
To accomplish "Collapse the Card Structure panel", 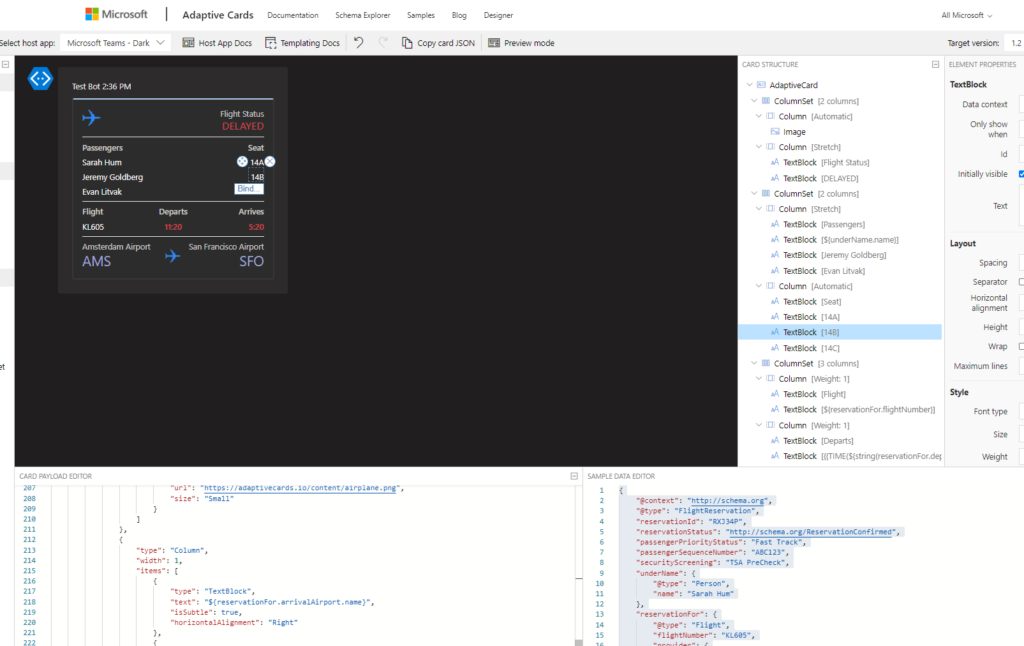I will [x=935, y=65].
